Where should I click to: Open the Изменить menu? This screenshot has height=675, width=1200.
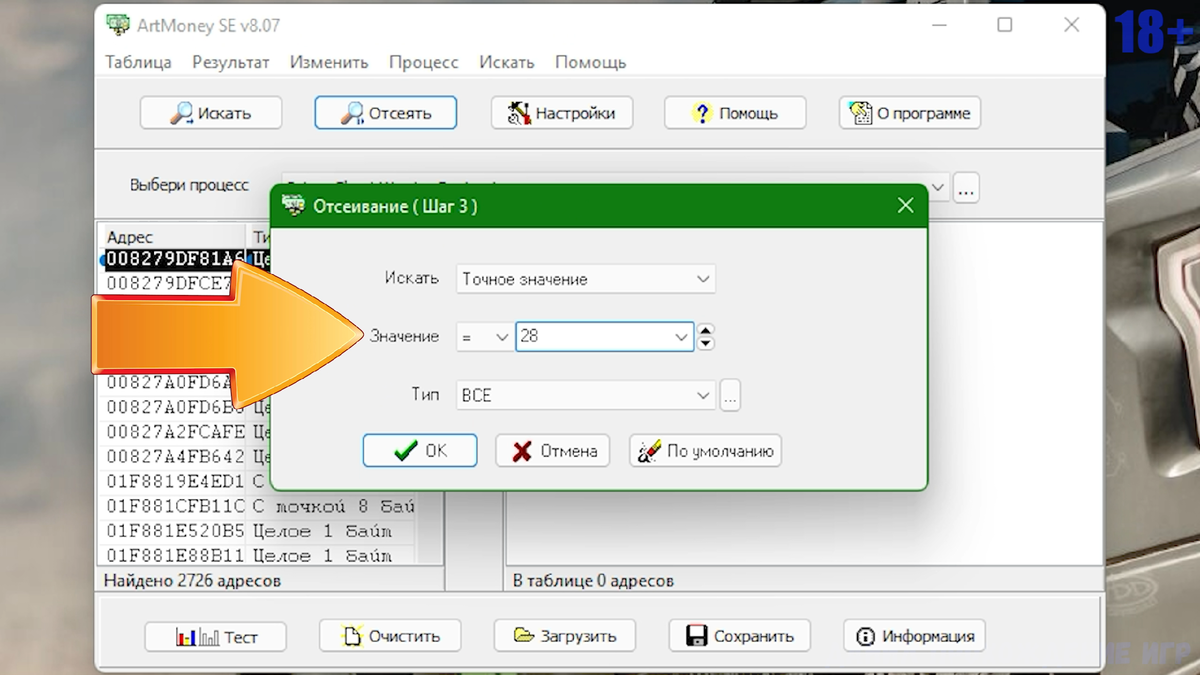click(329, 62)
